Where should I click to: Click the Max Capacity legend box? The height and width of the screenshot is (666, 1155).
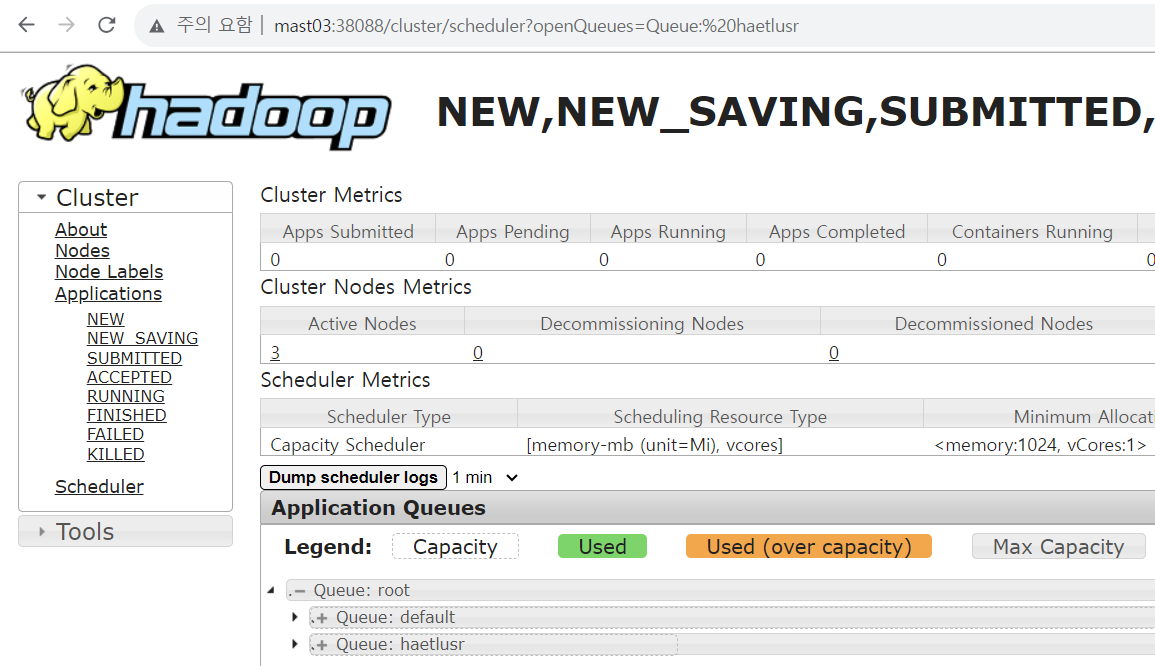point(1059,547)
